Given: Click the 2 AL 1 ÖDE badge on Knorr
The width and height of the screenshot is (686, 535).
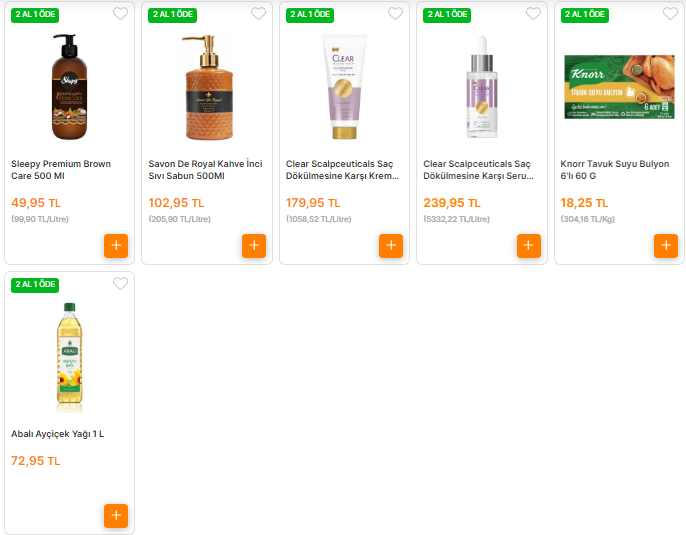Looking at the screenshot, I should pos(584,14).
